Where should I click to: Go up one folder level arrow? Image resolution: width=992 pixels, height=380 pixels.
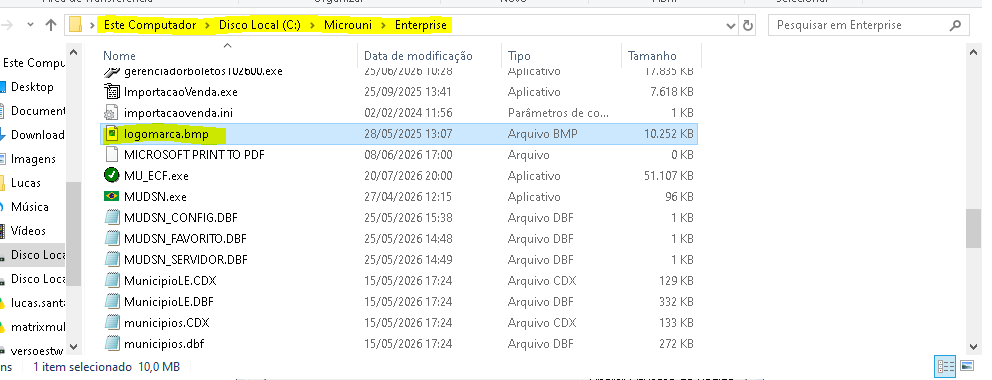(x=51, y=25)
